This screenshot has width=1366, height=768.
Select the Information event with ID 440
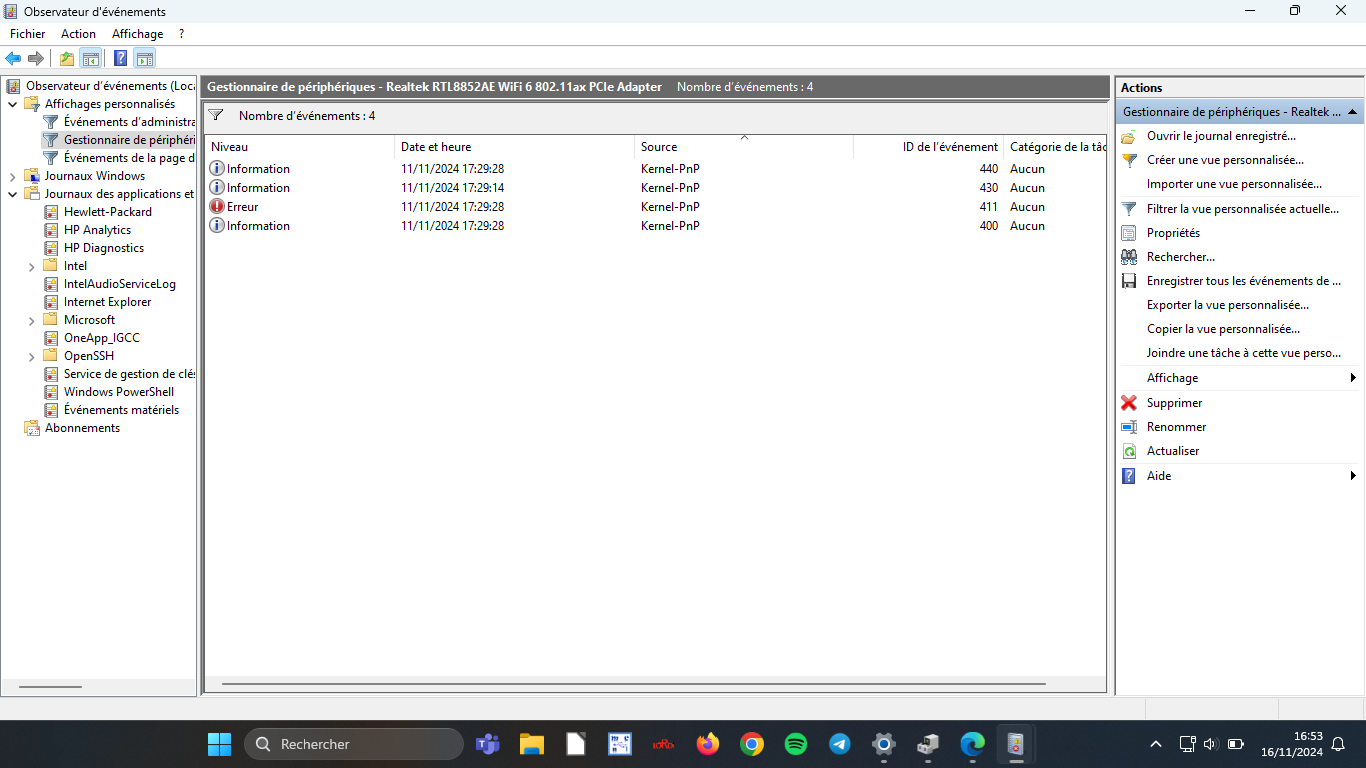pyautogui.click(x=655, y=169)
